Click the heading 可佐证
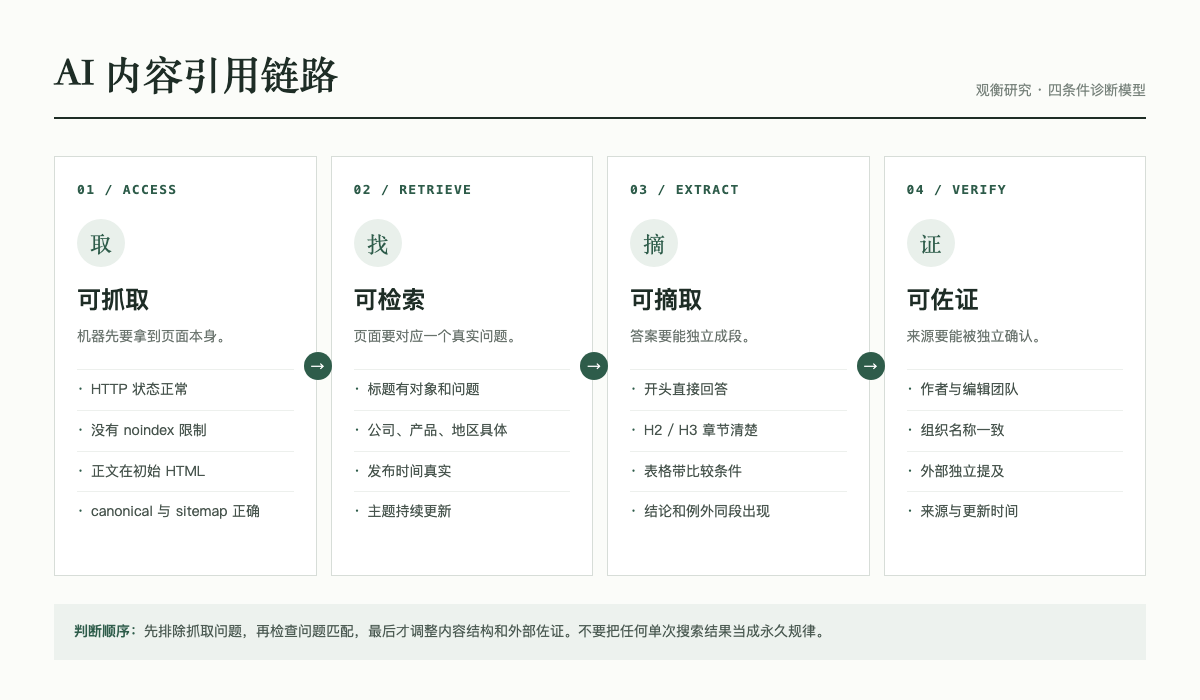Viewport: 1200px width, 700px height. tap(943, 300)
